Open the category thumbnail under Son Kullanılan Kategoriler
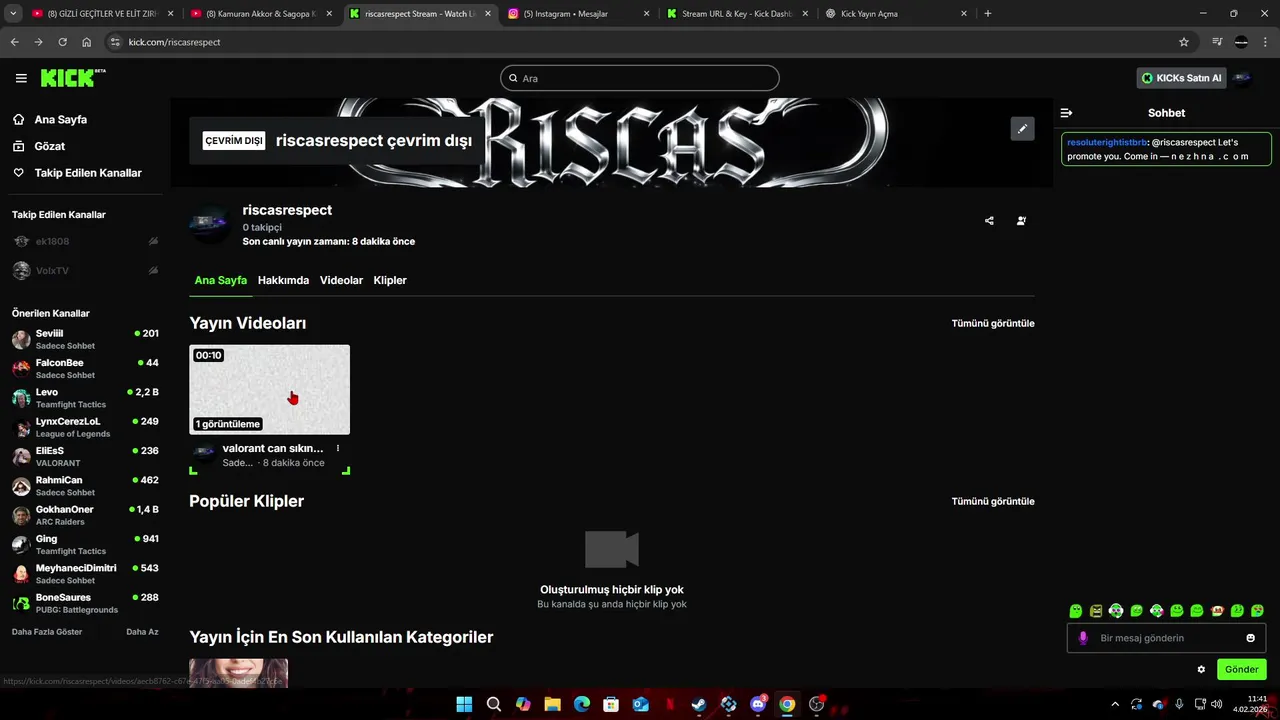The width and height of the screenshot is (1280, 720). (239, 673)
